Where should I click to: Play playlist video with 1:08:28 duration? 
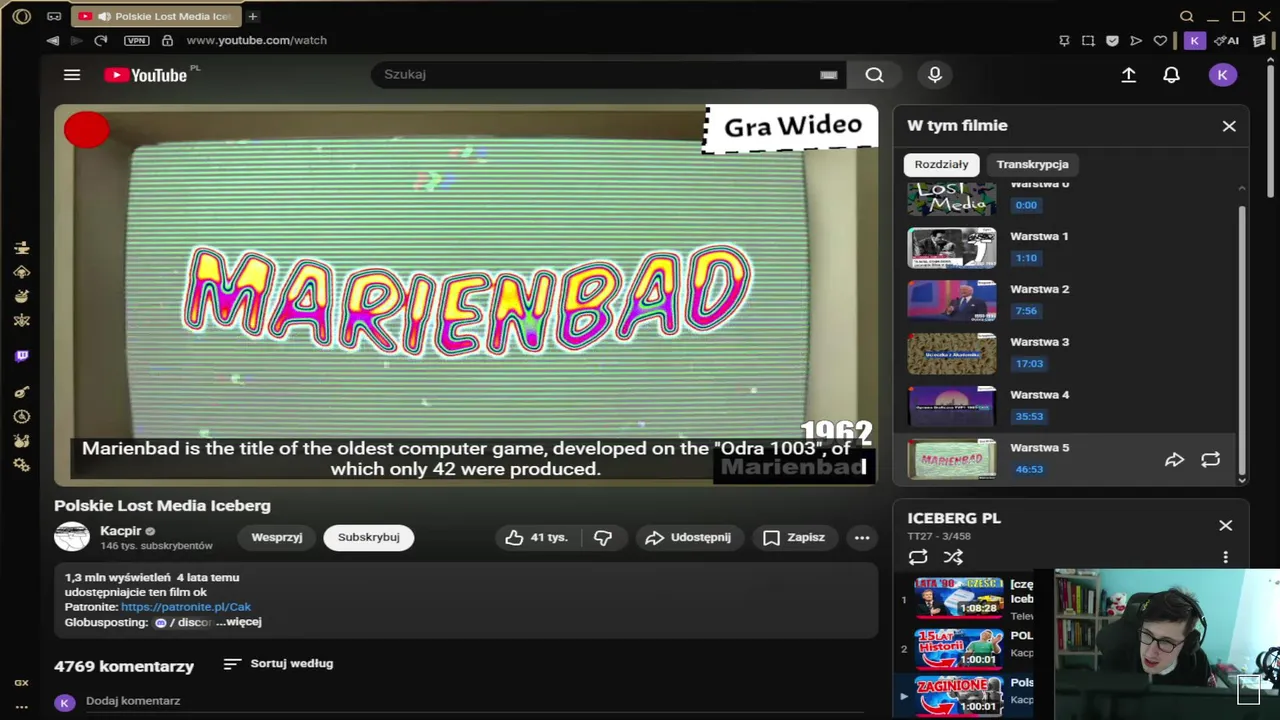point(958,597)
